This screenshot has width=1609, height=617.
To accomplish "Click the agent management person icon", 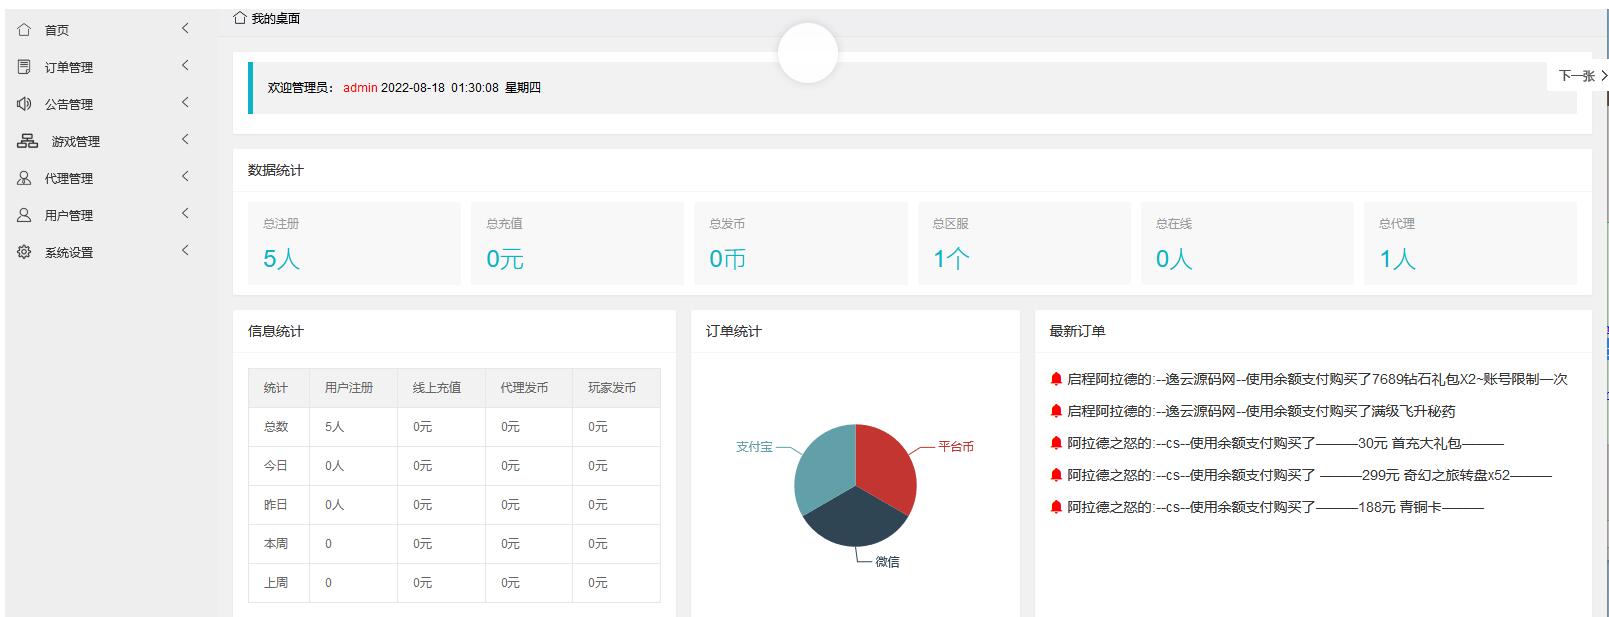I will [x=24, y=178].
